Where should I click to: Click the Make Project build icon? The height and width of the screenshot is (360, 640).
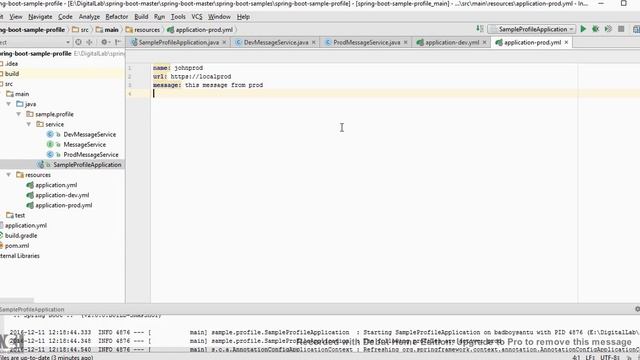[x=480, y=29]
